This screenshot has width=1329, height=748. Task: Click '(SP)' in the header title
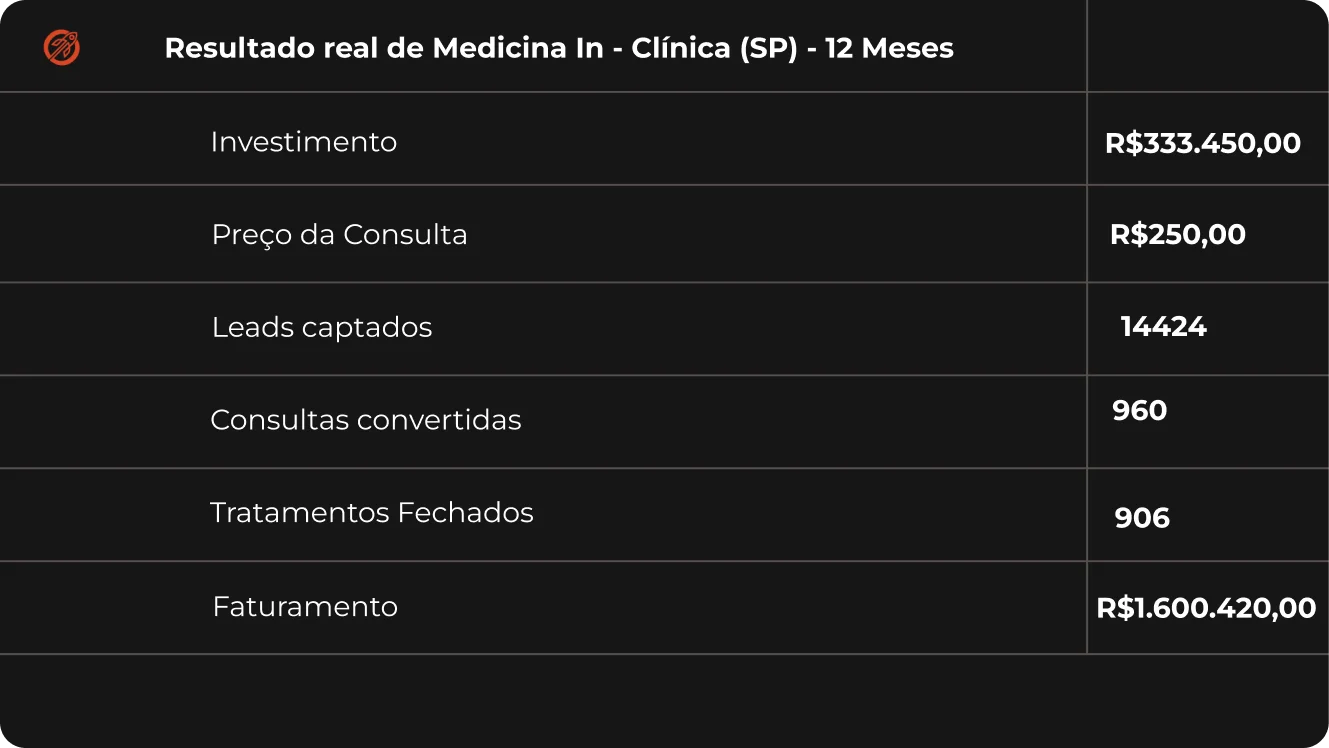769,48
